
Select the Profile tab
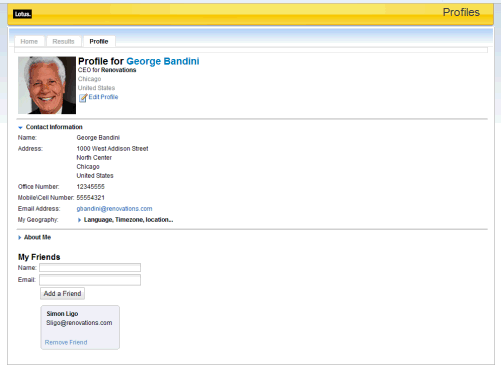click(x=99, y=41)
